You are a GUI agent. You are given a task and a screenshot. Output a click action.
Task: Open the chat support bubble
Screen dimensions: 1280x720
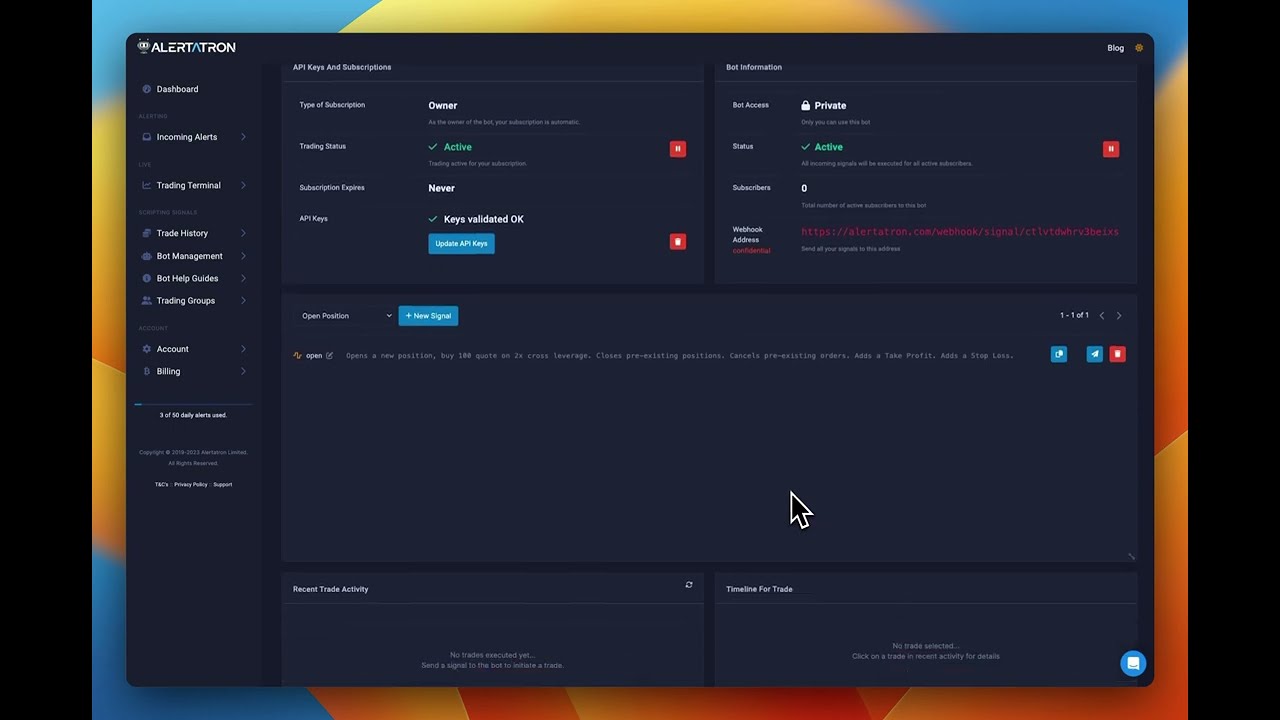click(1133, 664)
